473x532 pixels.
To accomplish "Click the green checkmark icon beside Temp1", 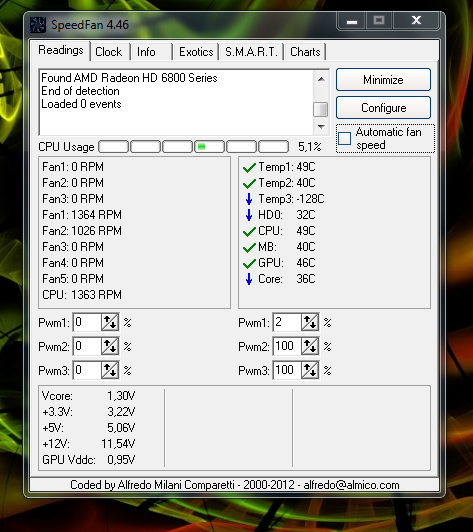I will (x=249, y=167).
